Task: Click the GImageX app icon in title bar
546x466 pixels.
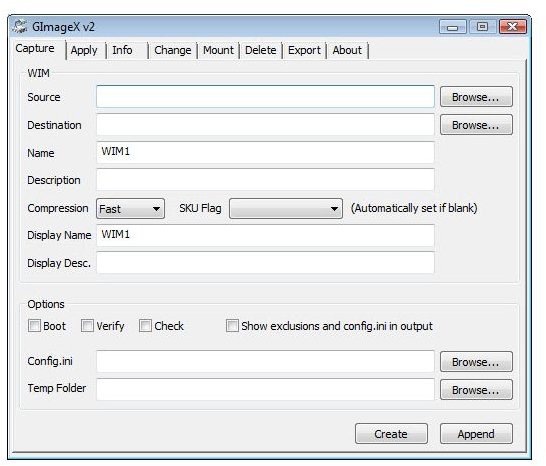Action: point(20,27)
